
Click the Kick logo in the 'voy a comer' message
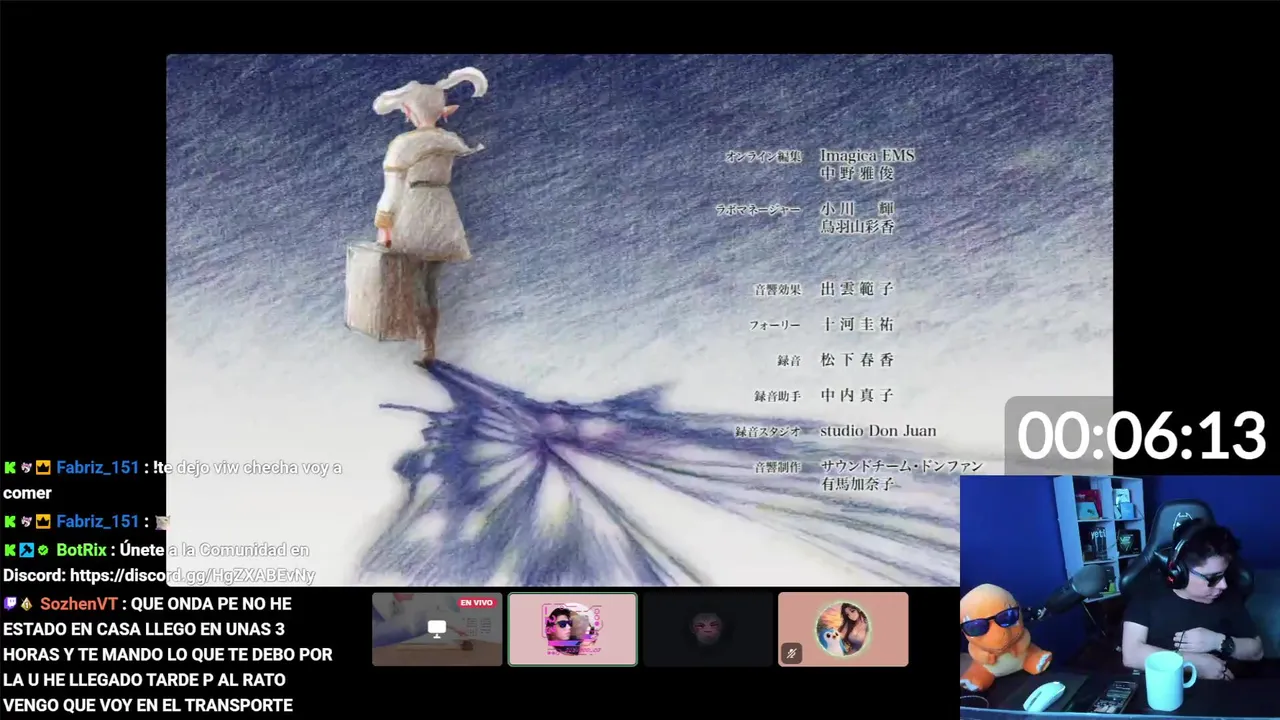[10, 467]
